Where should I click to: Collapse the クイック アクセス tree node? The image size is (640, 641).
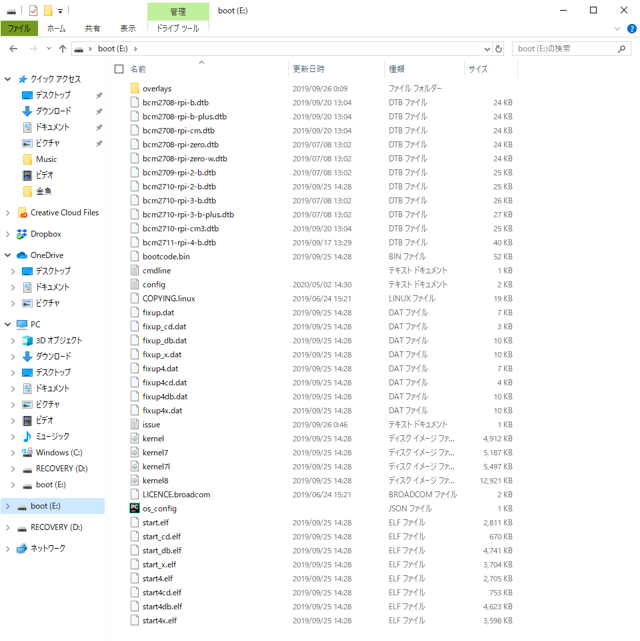[x=8, y=79]
